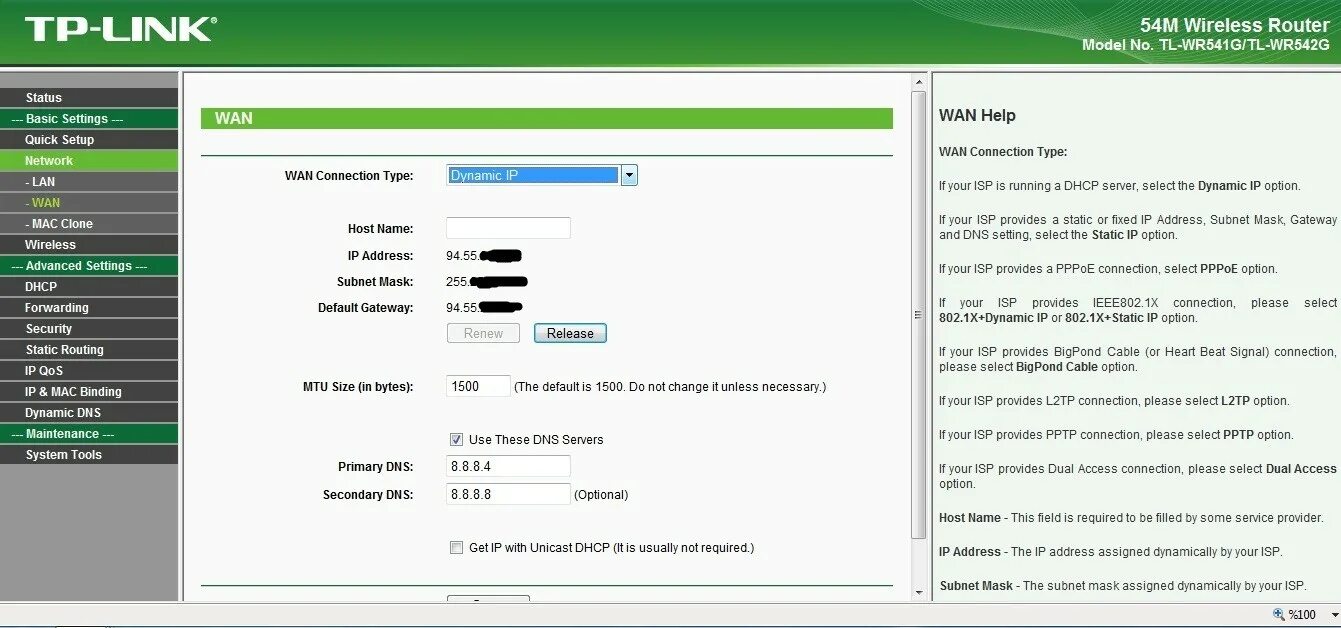The height and width of the screenshot is (628, 1341).
Task: Click the Model No. TL-WR541G/TL-WR542G text
Action: pyautogui.click(x=1206, y=45)
